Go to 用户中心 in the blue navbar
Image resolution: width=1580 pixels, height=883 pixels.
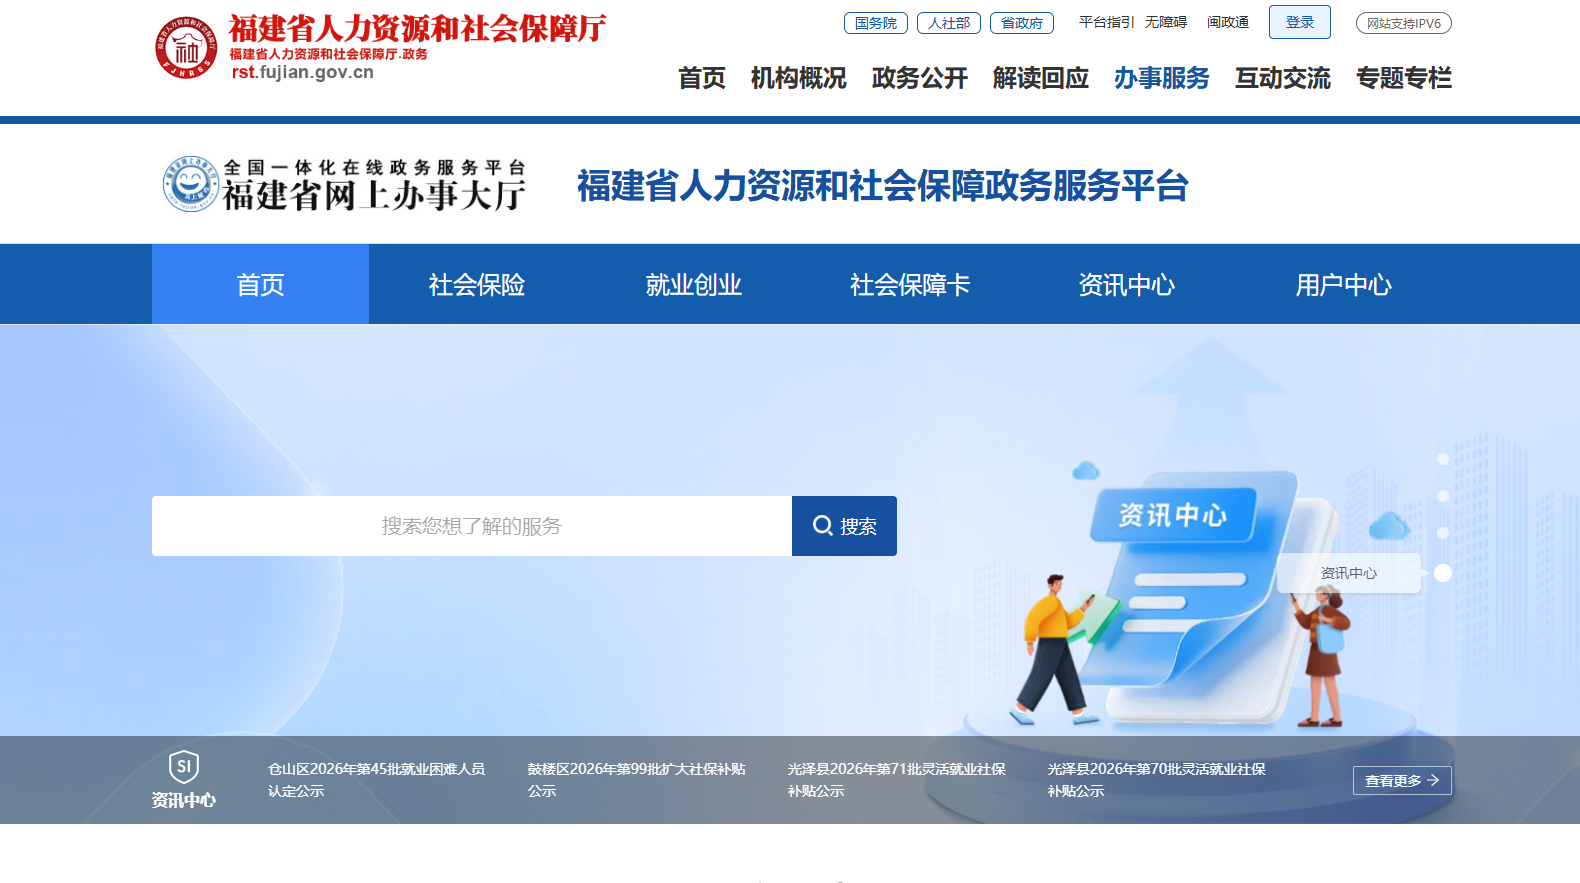point(1343,285)
